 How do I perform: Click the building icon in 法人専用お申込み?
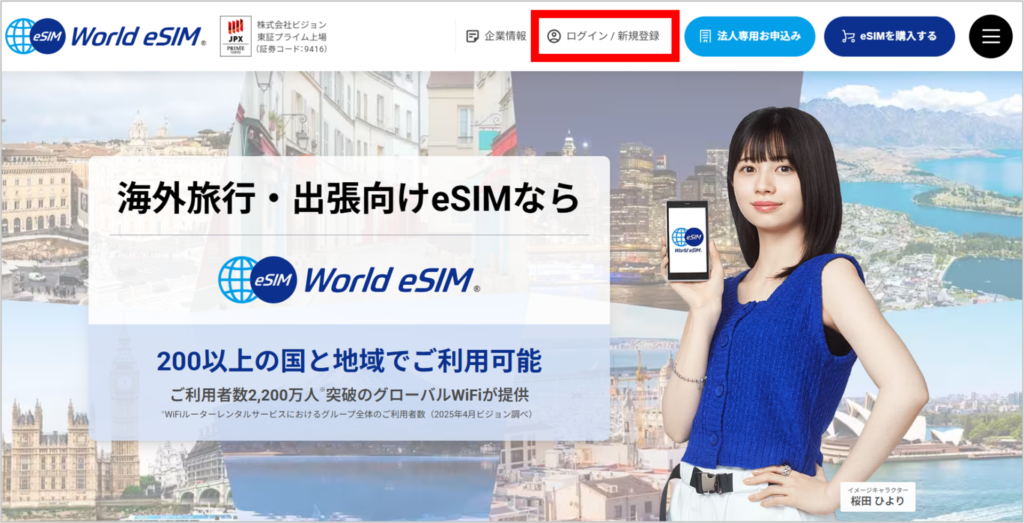[x=705, y=37]
